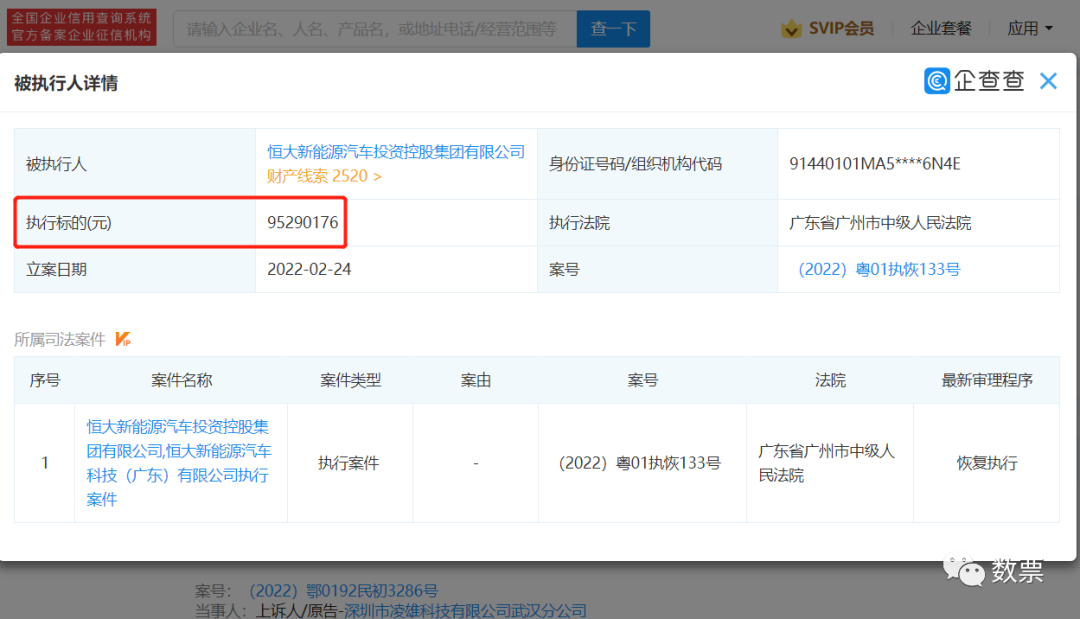This screenshot has width=1080, height=619.
Task: Open the 应用 dropdown menu
Action: pos(1030,28)
